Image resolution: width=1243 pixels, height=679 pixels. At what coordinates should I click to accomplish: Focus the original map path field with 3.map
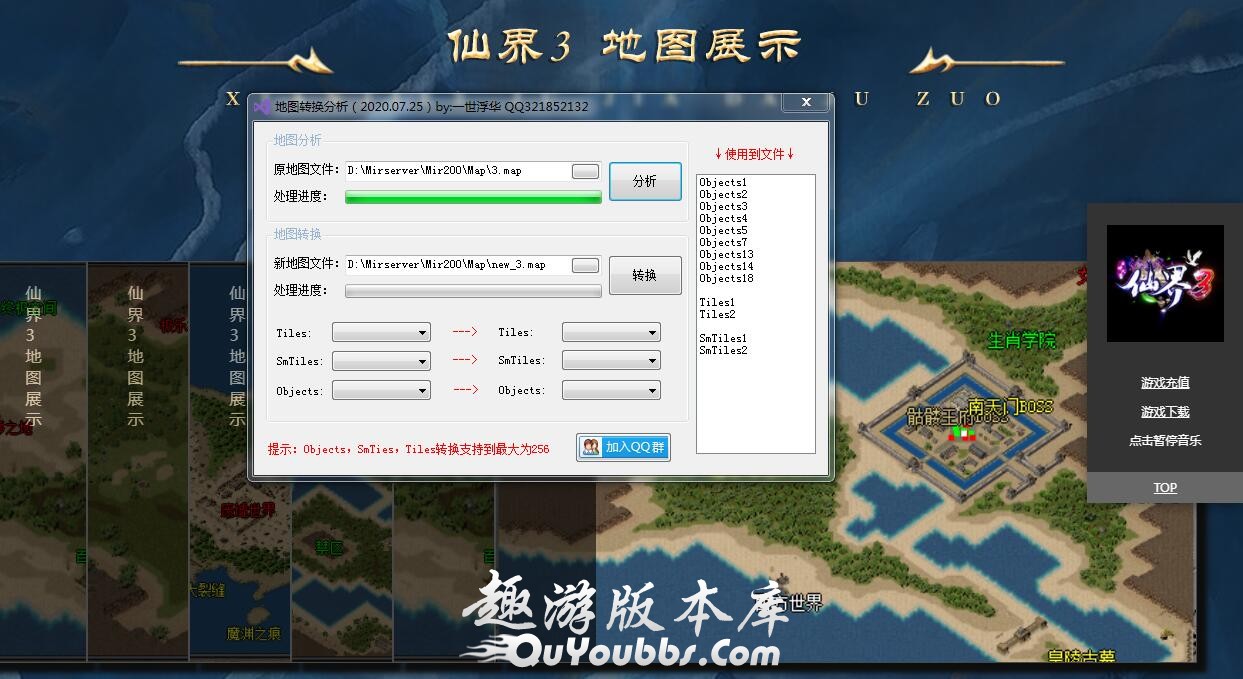pyautogui.click(x=457, y=171)
